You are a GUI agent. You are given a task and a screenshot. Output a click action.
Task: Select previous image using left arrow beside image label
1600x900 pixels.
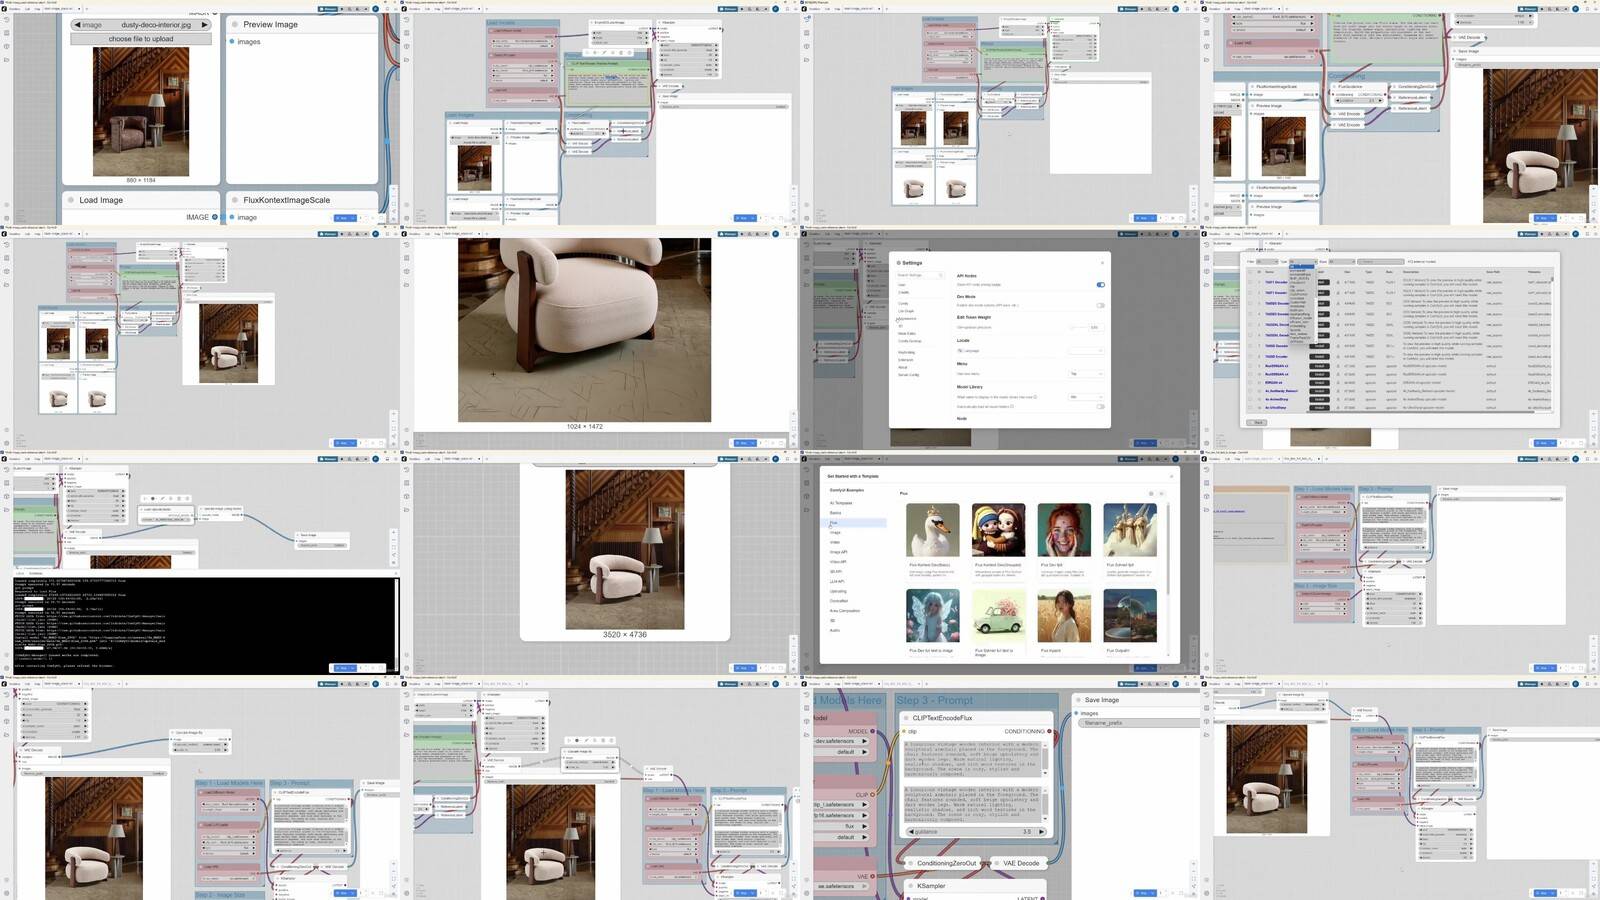coord(78,25)
